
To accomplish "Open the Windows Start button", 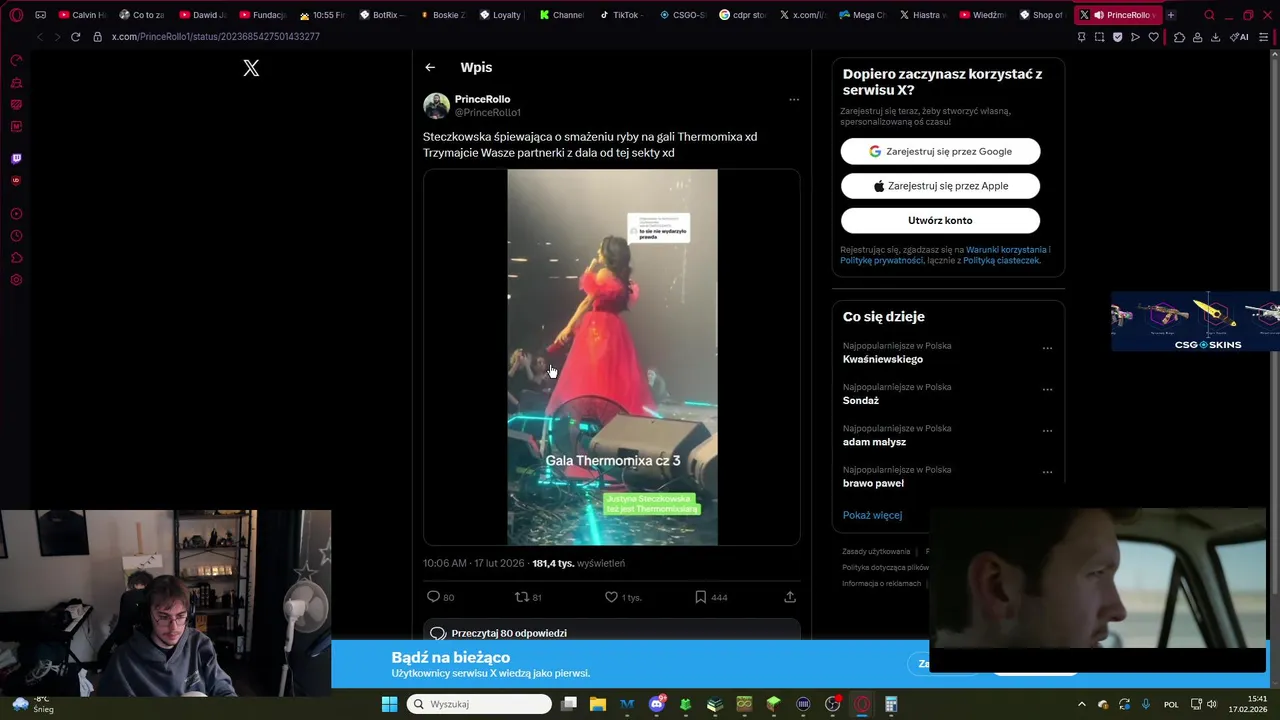I will tap(389, 704).
